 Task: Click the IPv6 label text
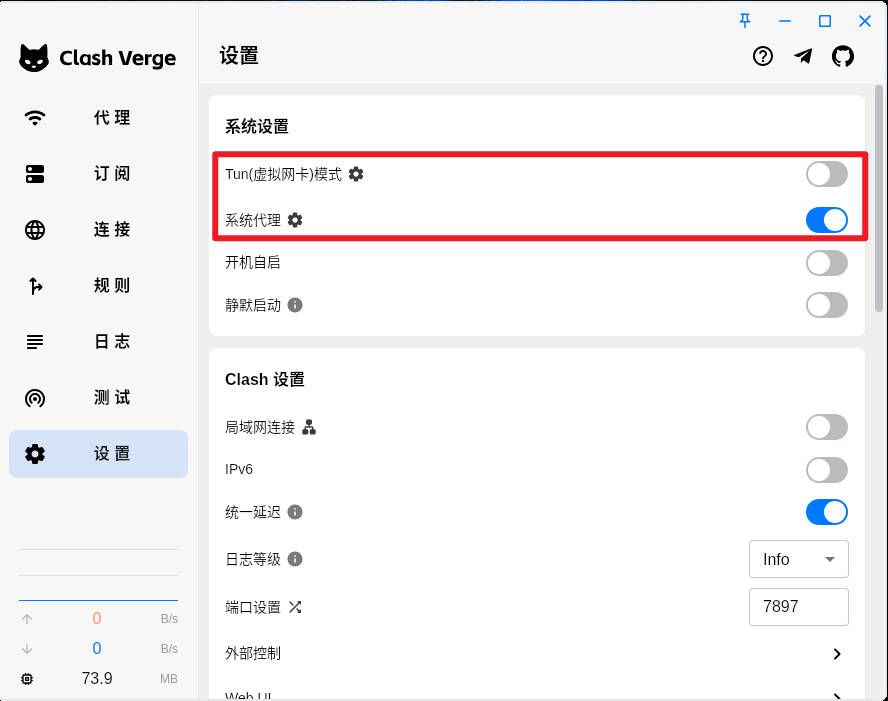pos(238,469)
